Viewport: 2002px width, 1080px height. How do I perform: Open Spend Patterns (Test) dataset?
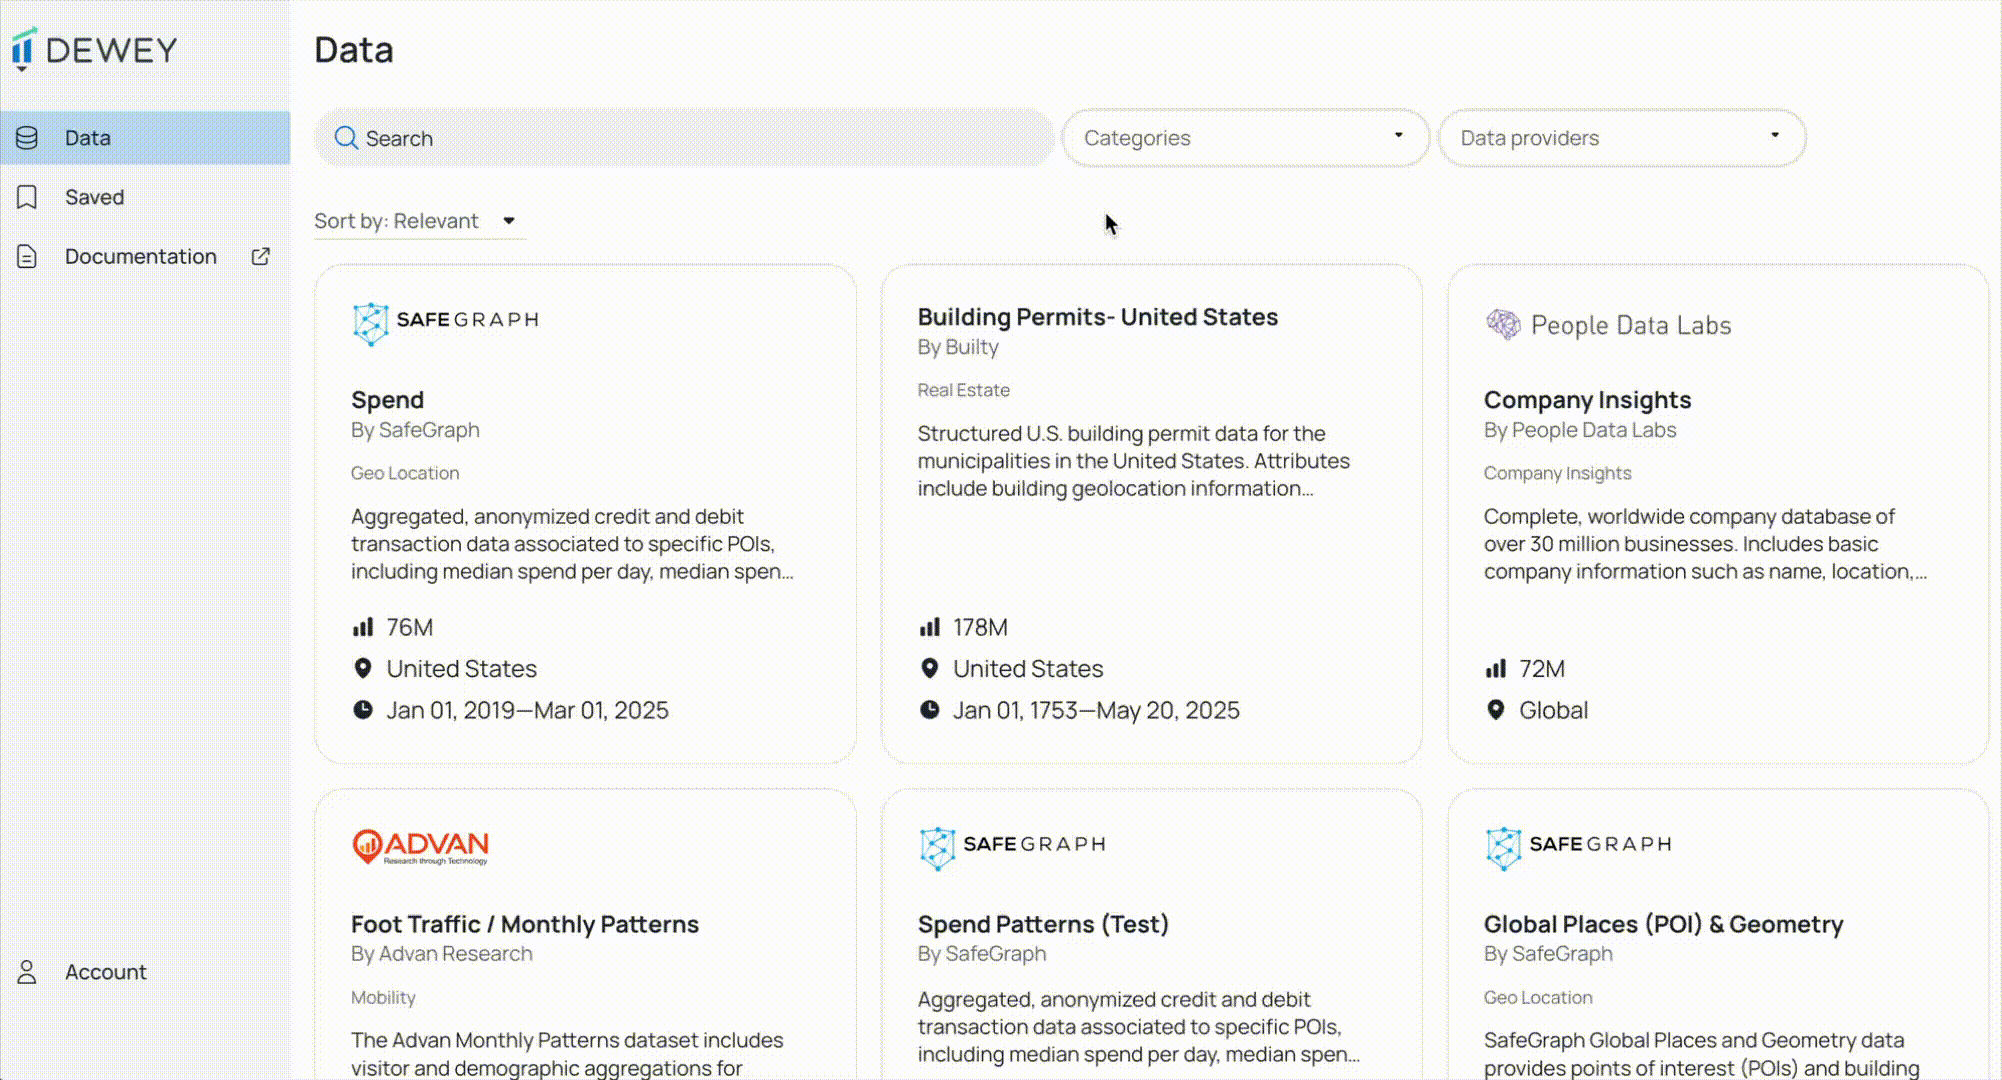coord(1043,924)
